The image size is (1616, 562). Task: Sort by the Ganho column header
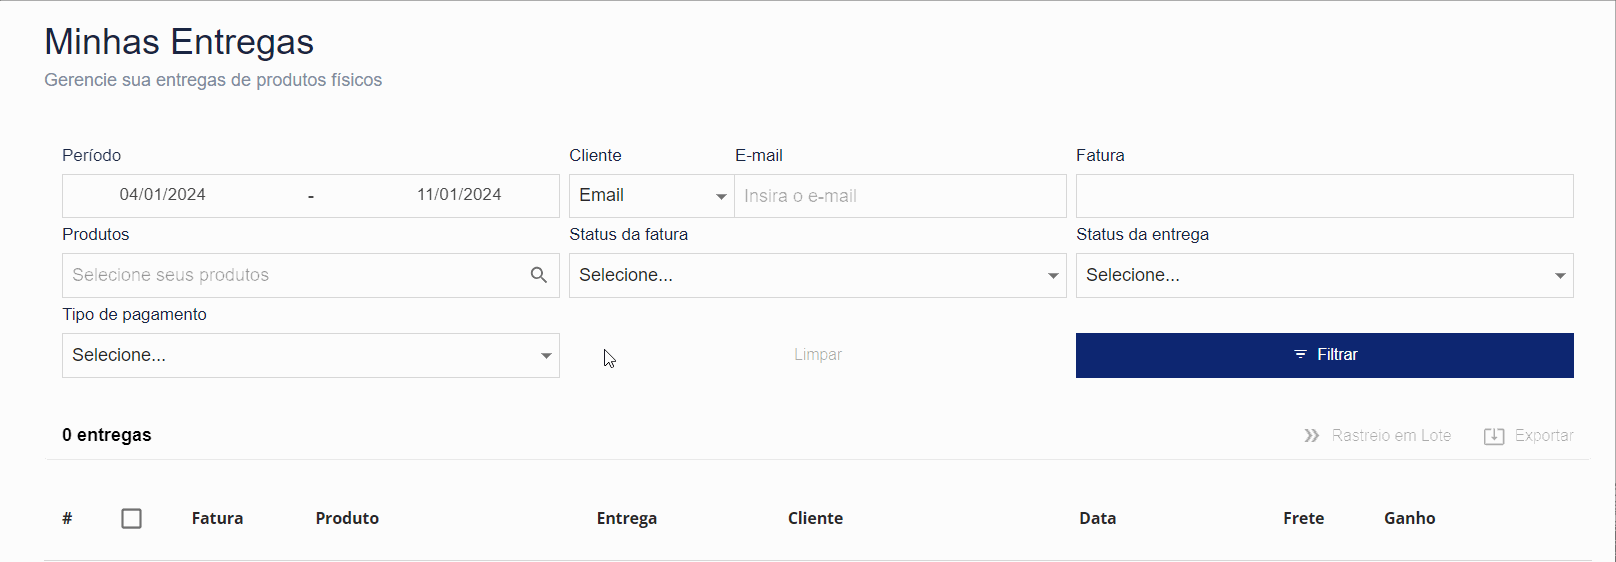[1410, 518]
